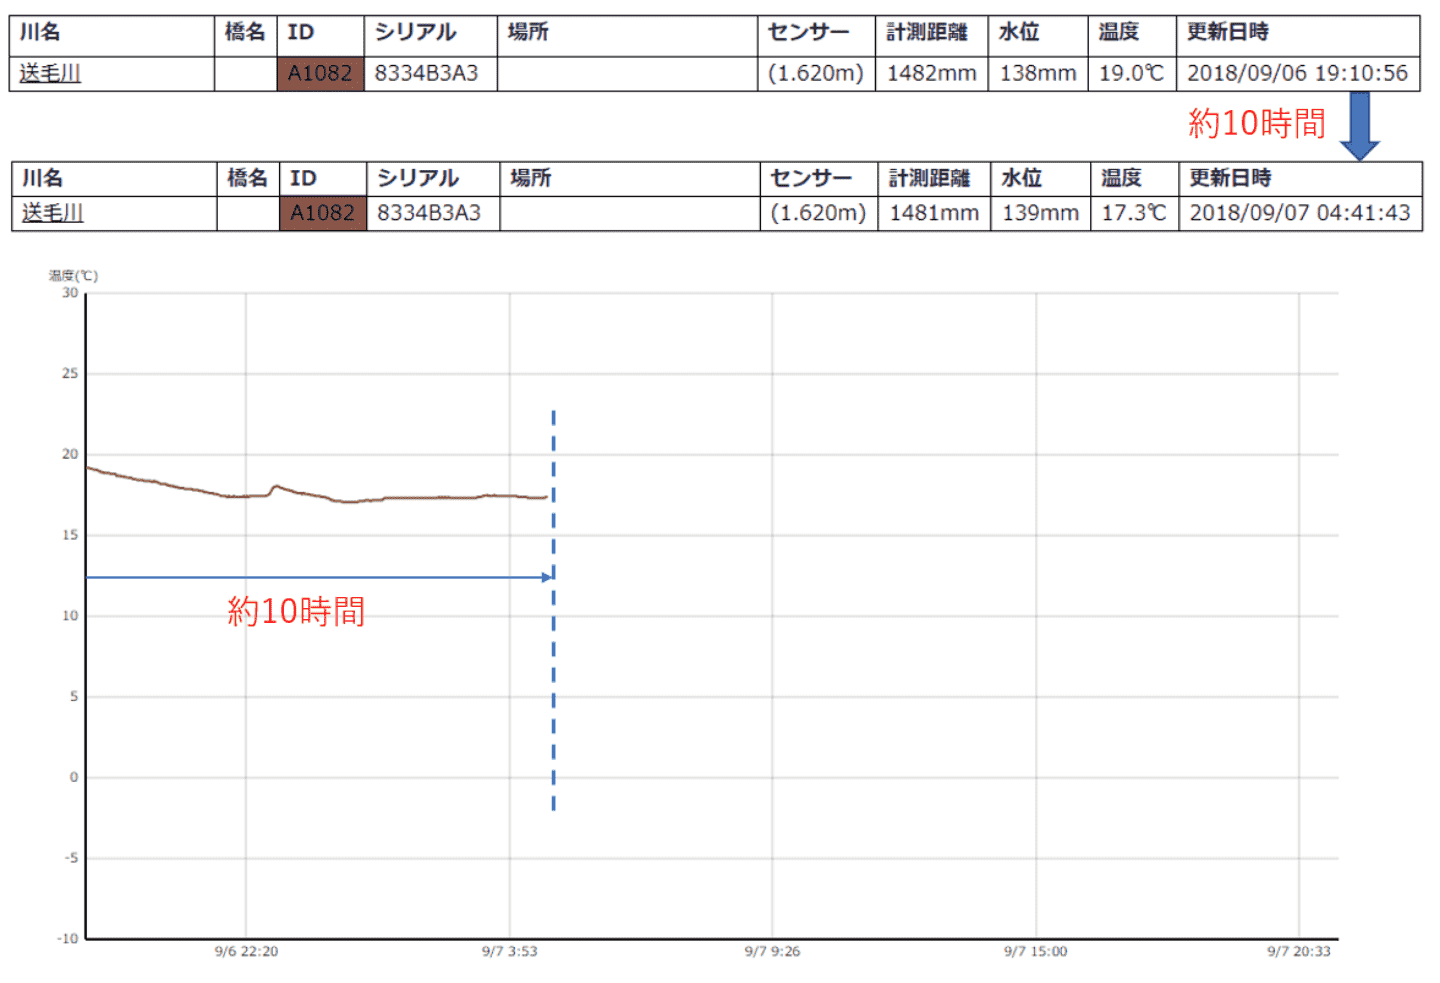This screenshot has width=1440, height=983.
Task: Click the horizontal blue arrow's arrowhead on chart
Action: point(546,577)
